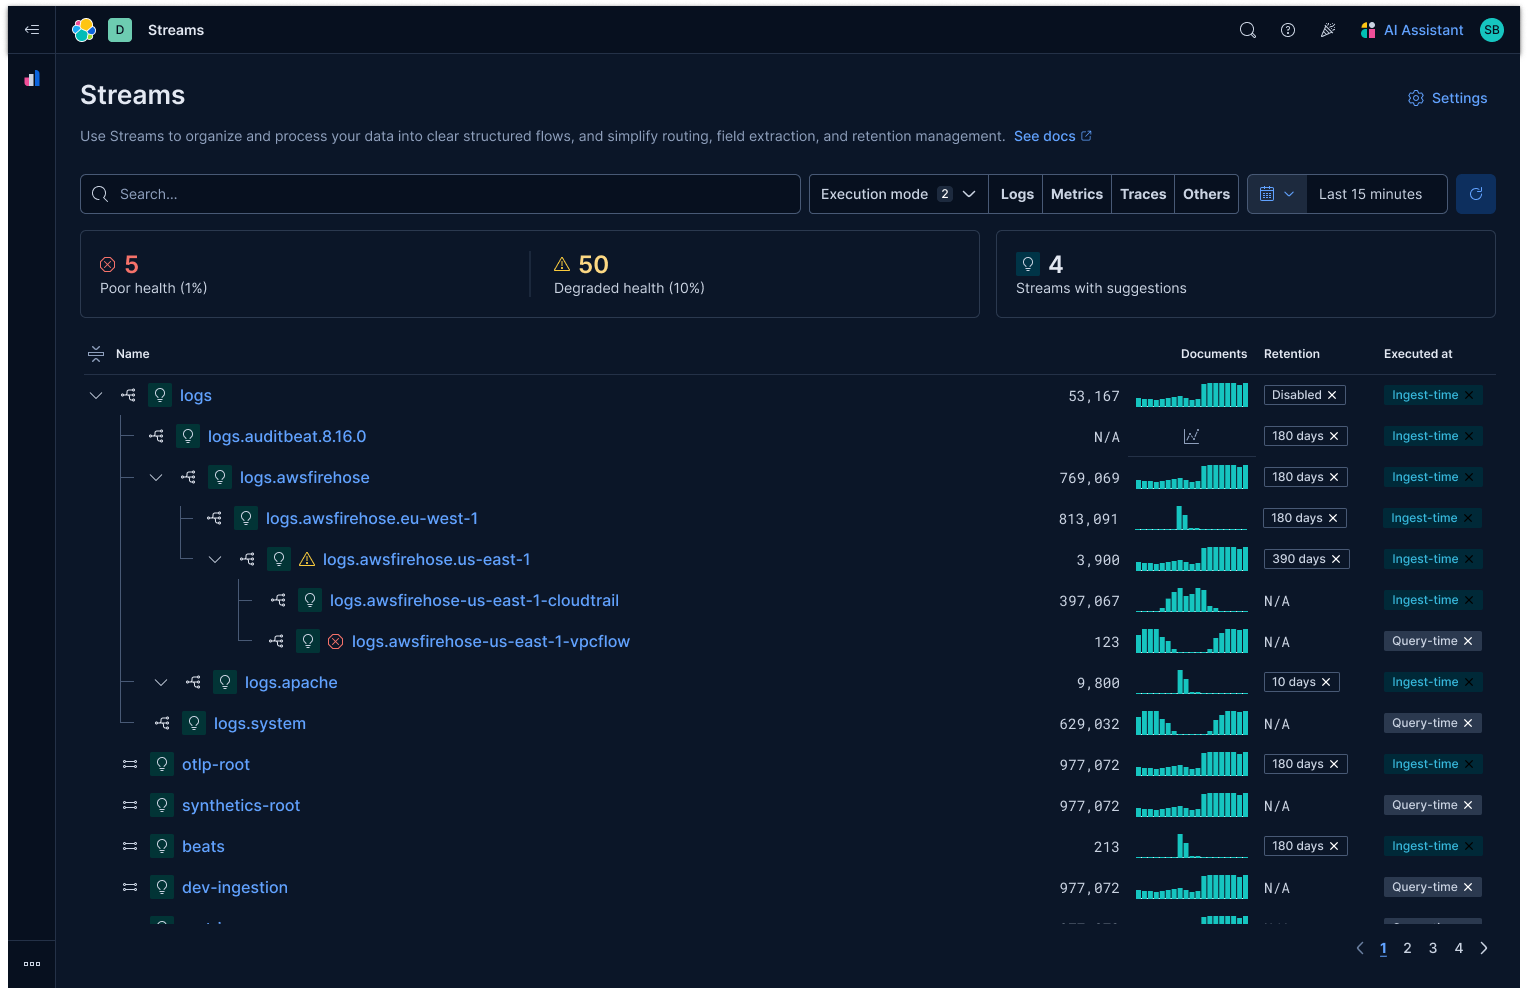Go to page 2
This screenshot has height=988, width=1528.
[1407, 948]
